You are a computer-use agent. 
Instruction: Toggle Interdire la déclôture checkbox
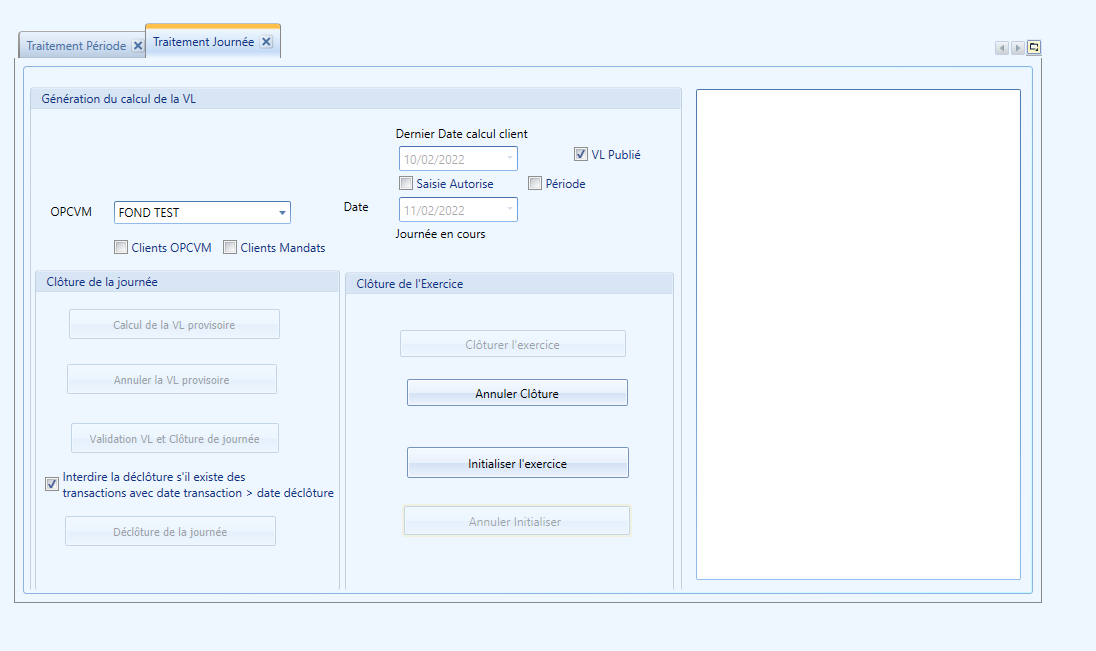point(52,484)
